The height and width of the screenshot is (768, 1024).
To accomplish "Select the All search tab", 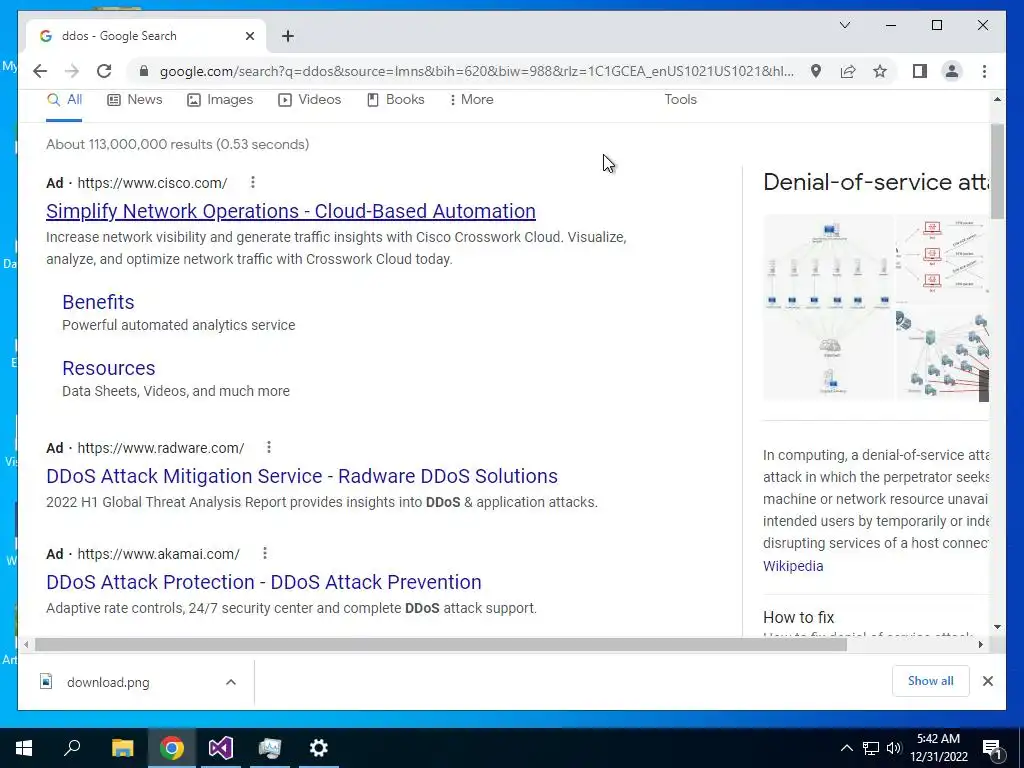I will tap(64, 100).
